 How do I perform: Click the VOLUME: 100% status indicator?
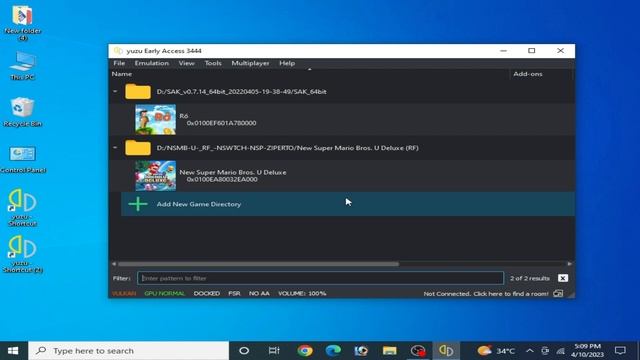pyautogui.click(x=302, y=293)
